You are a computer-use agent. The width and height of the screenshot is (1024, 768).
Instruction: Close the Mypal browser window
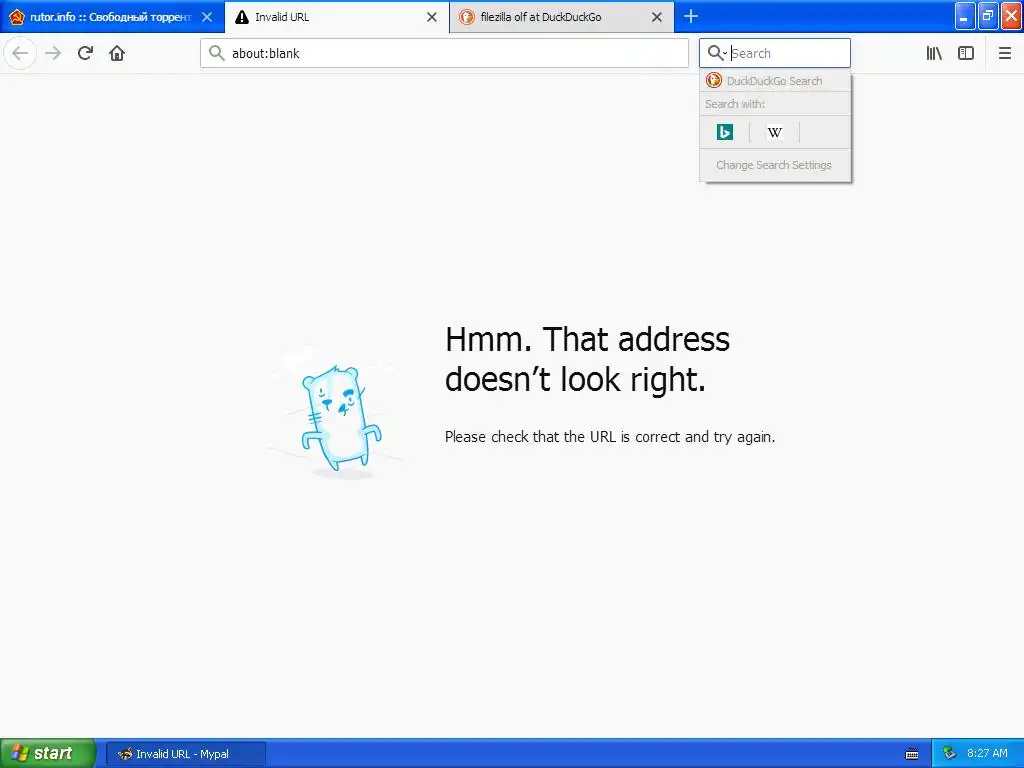1011,16
